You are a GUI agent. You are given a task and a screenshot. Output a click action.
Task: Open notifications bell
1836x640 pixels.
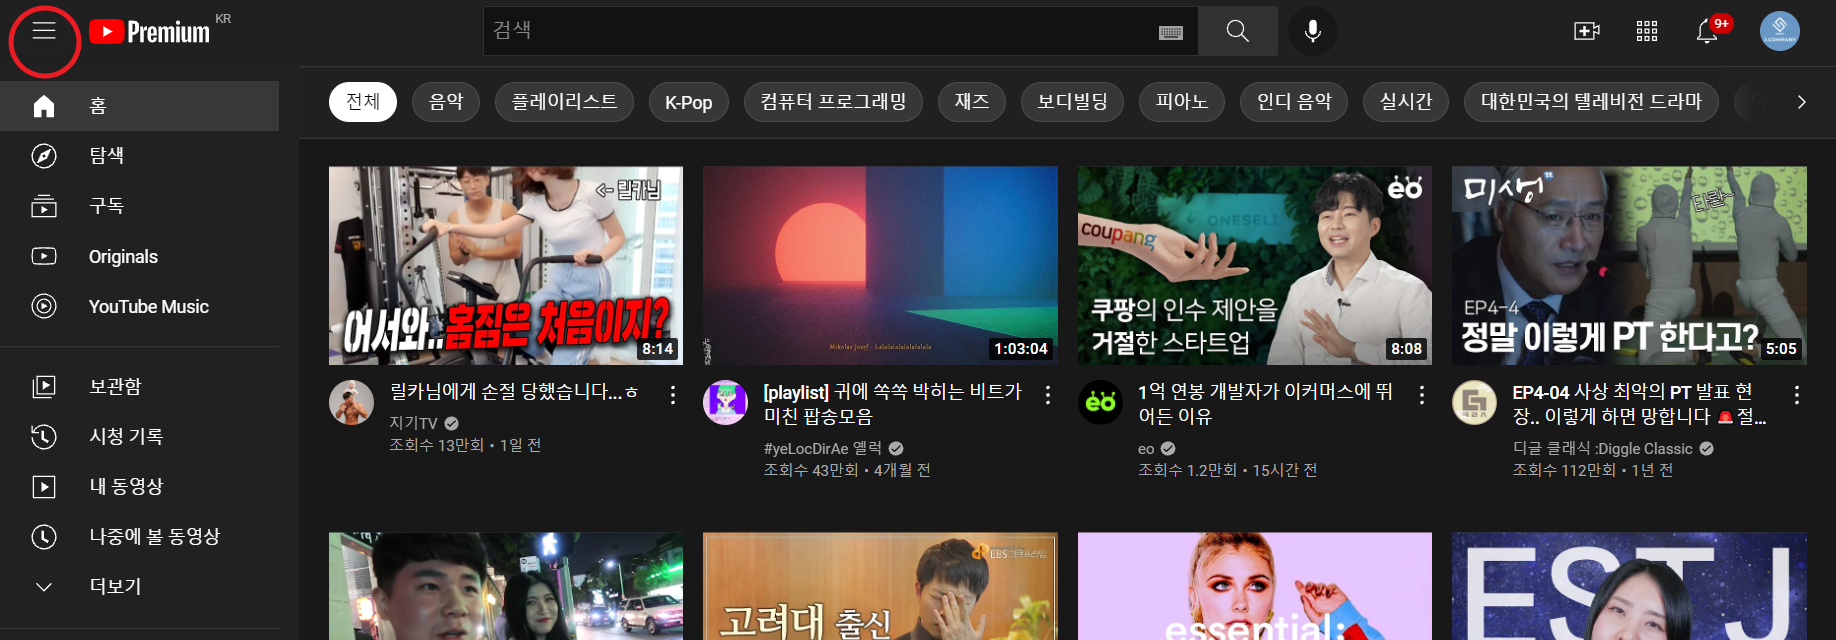click(1708, 31)
